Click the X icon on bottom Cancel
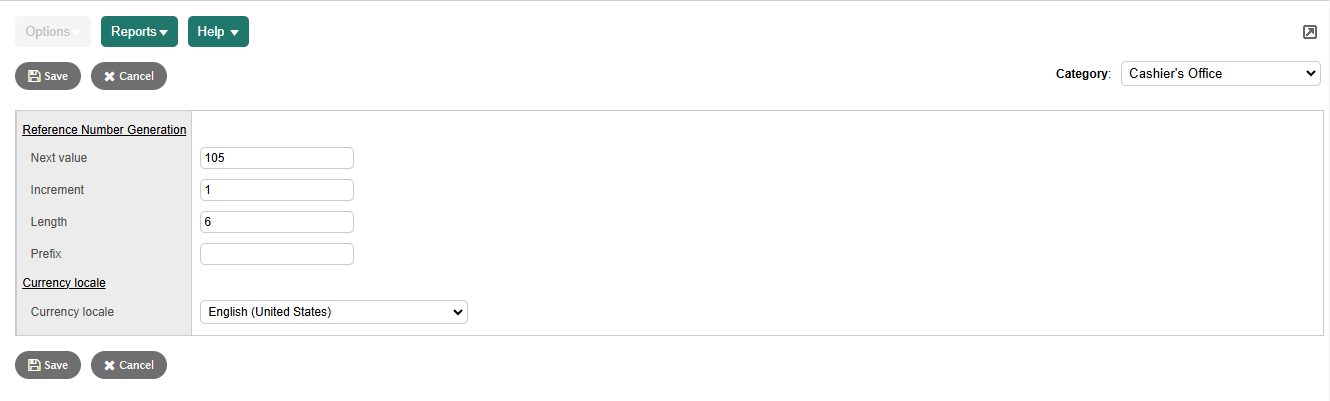The height and width of the screenshot is (401, 1330). point(109,365)
